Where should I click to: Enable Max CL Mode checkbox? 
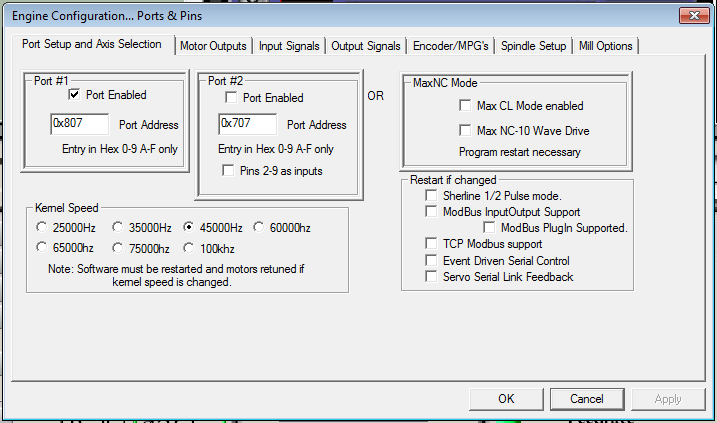coord(465,106)
